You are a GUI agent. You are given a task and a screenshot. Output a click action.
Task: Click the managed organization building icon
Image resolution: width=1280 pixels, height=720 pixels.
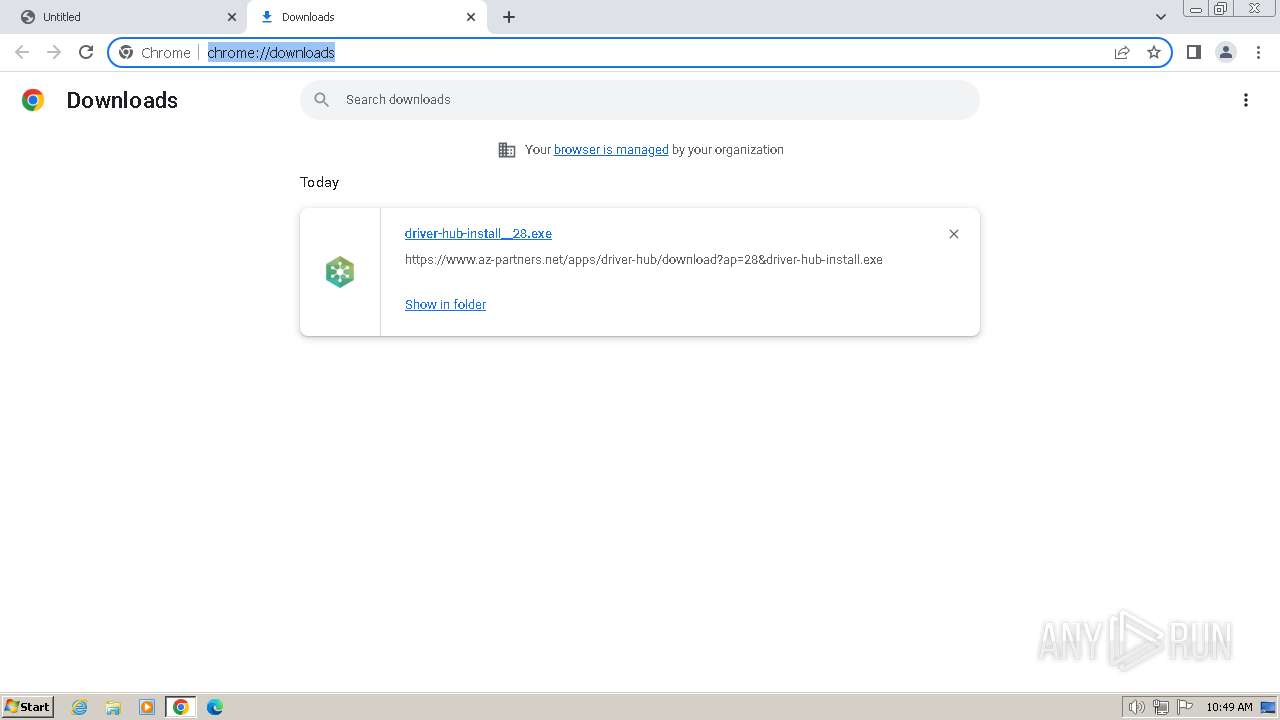(507, 150)
